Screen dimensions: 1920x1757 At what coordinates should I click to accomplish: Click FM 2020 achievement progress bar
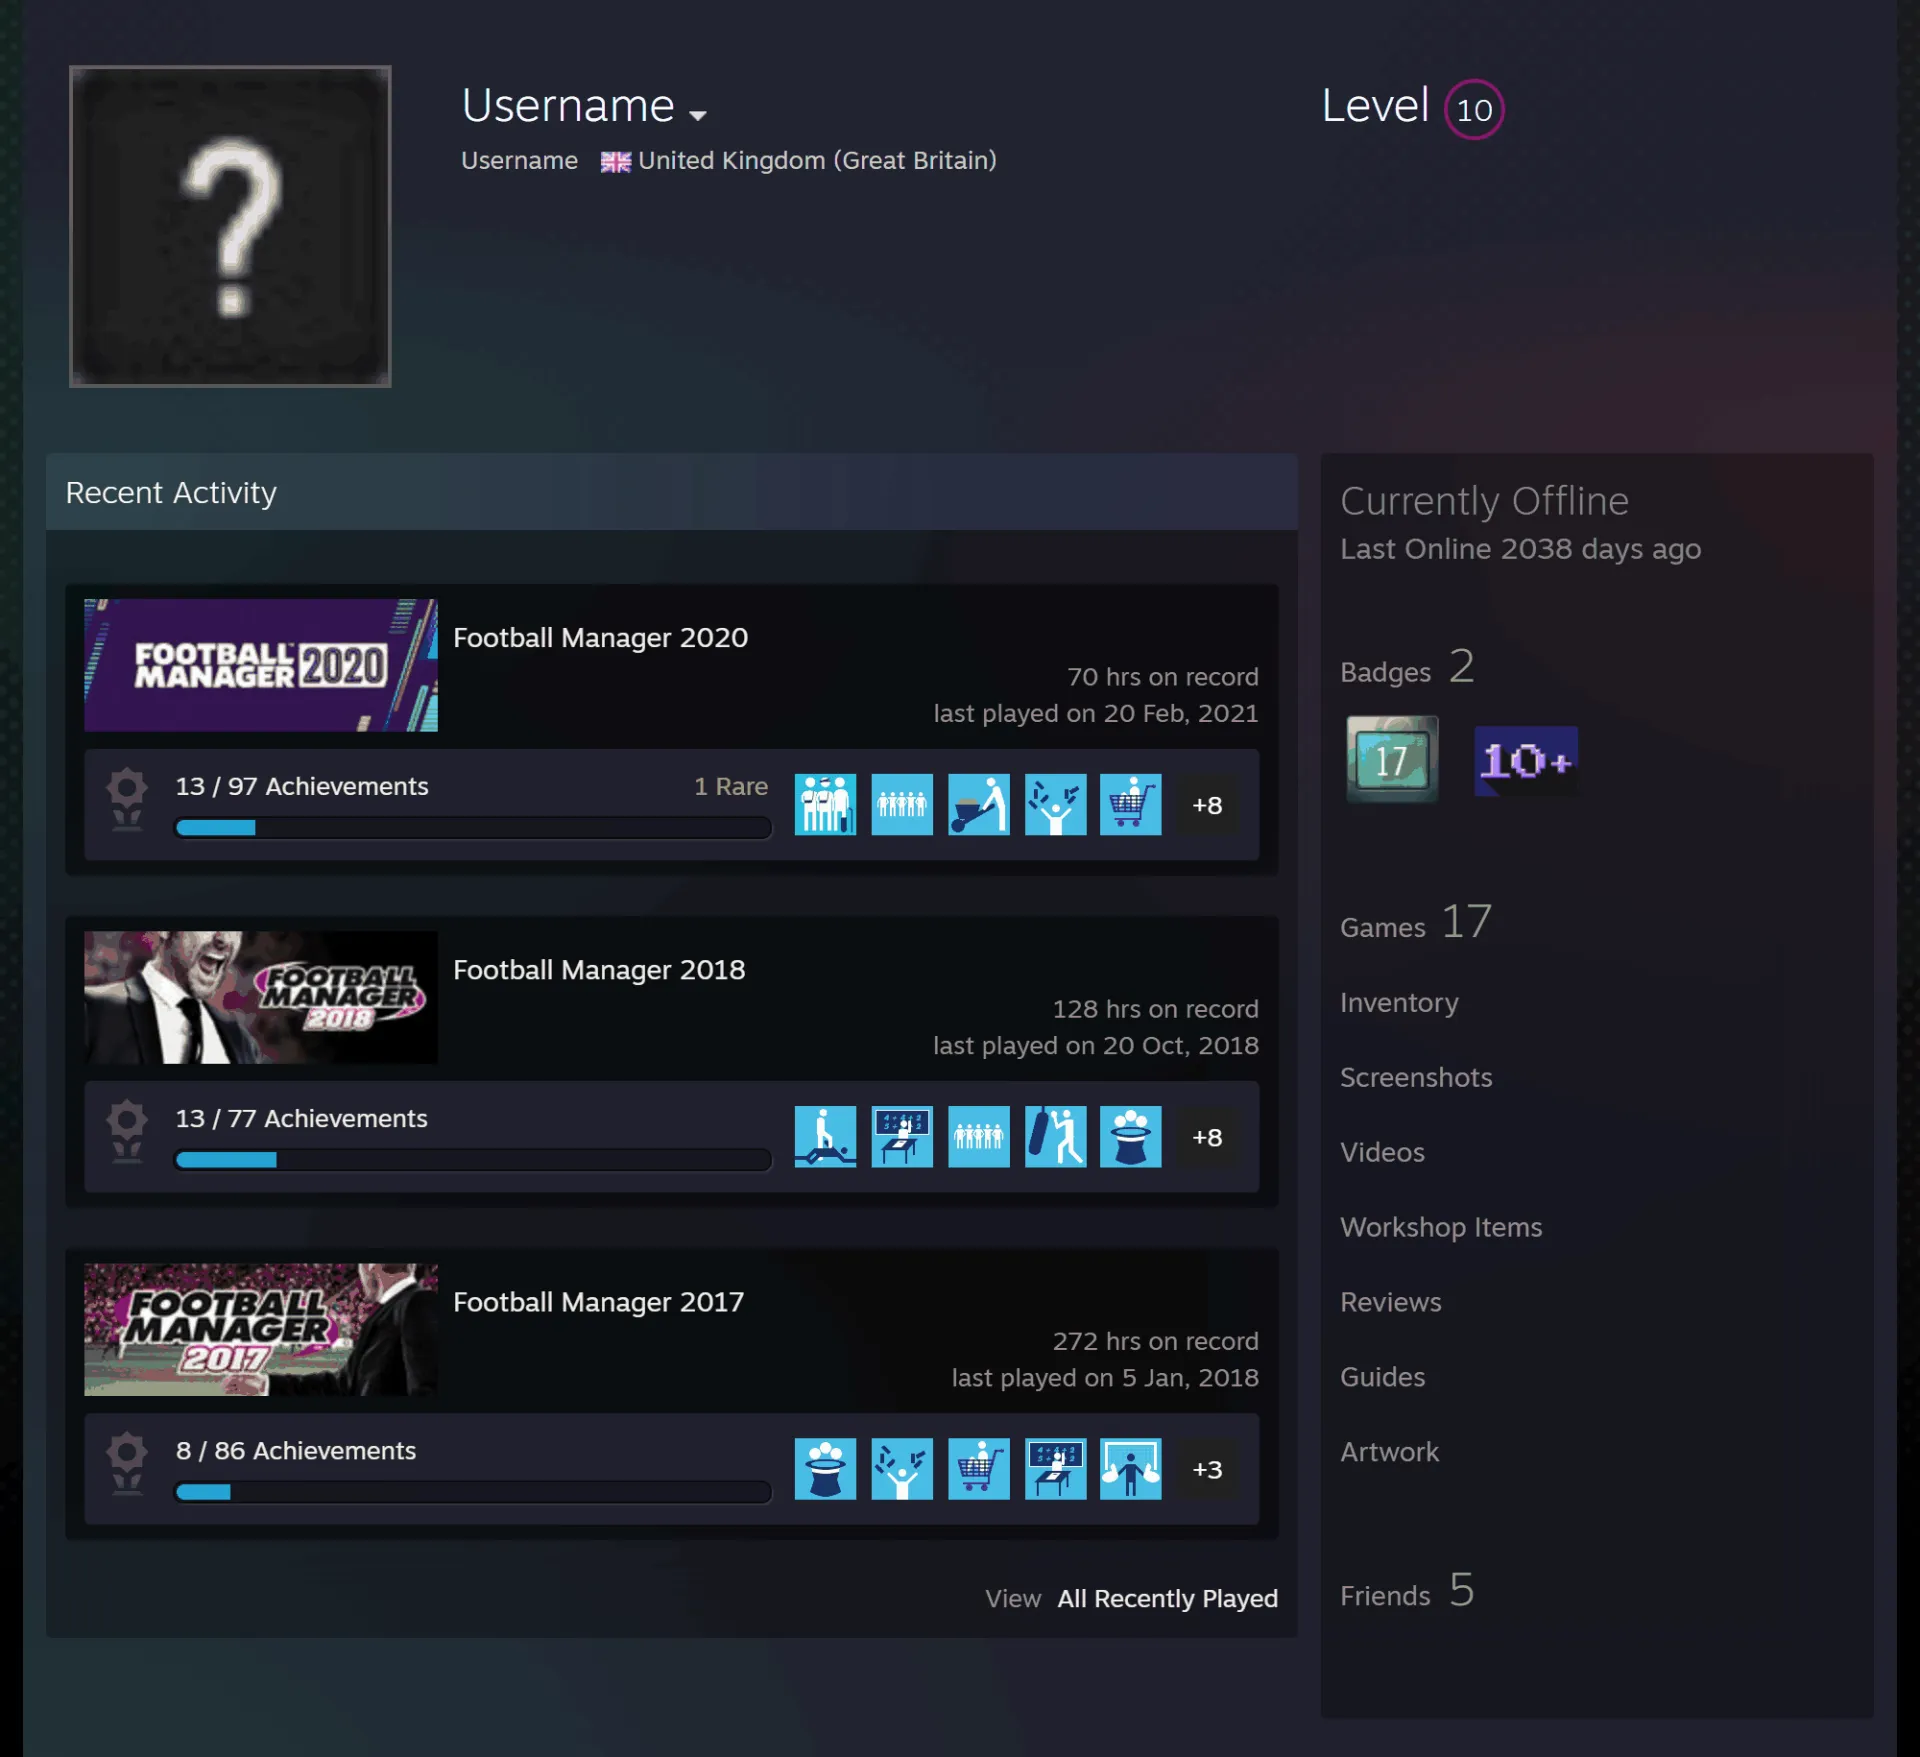pyautogui.click(x=473, y=827)
